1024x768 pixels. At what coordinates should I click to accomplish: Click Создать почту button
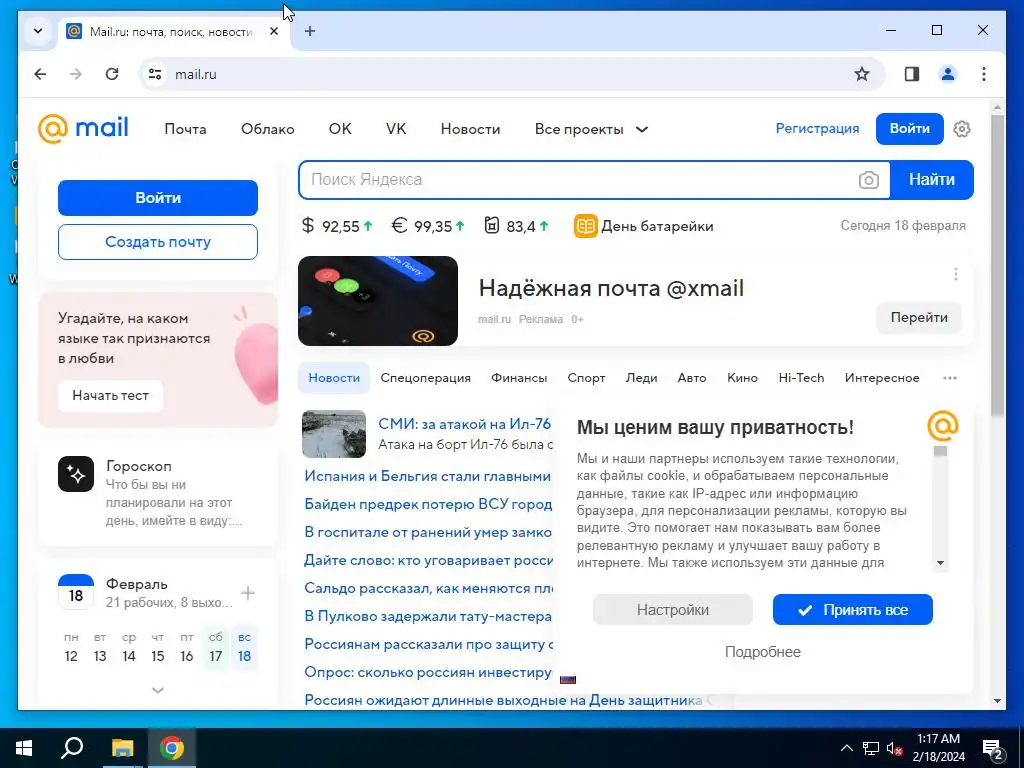[158, 242]
